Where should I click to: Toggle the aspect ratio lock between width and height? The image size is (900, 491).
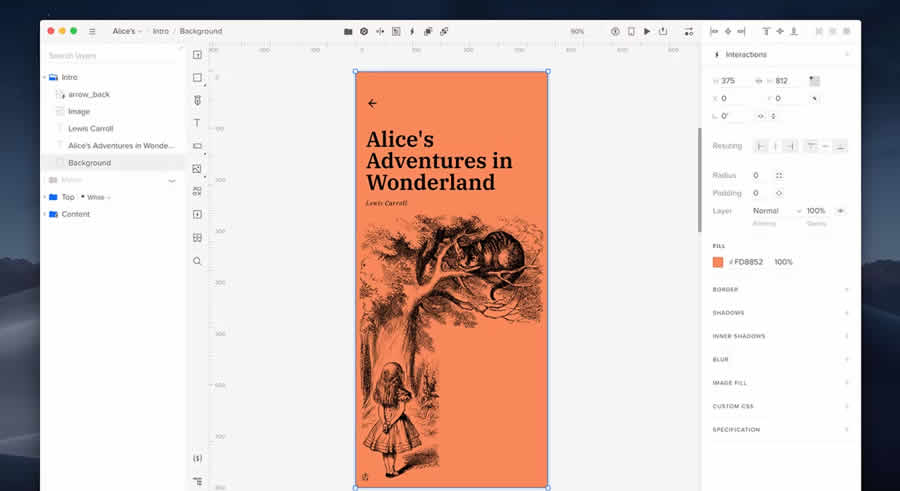(758, 81)
